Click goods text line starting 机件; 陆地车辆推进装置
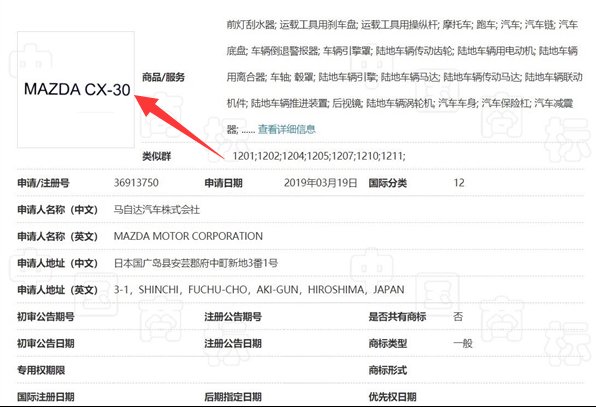Screen dimensions: 596x409 click(400, 103)
